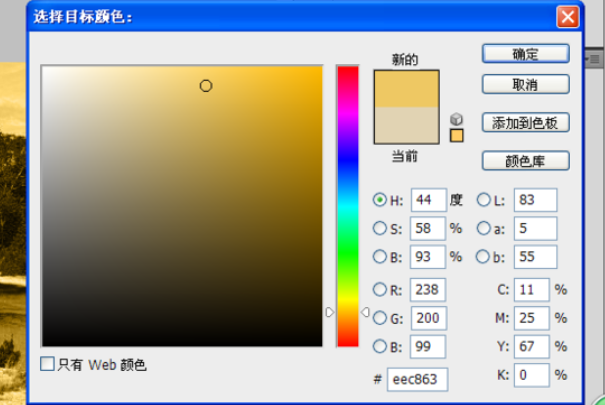Click the hue field showing 44
The image size is (605, 405).
pos(429,200)
